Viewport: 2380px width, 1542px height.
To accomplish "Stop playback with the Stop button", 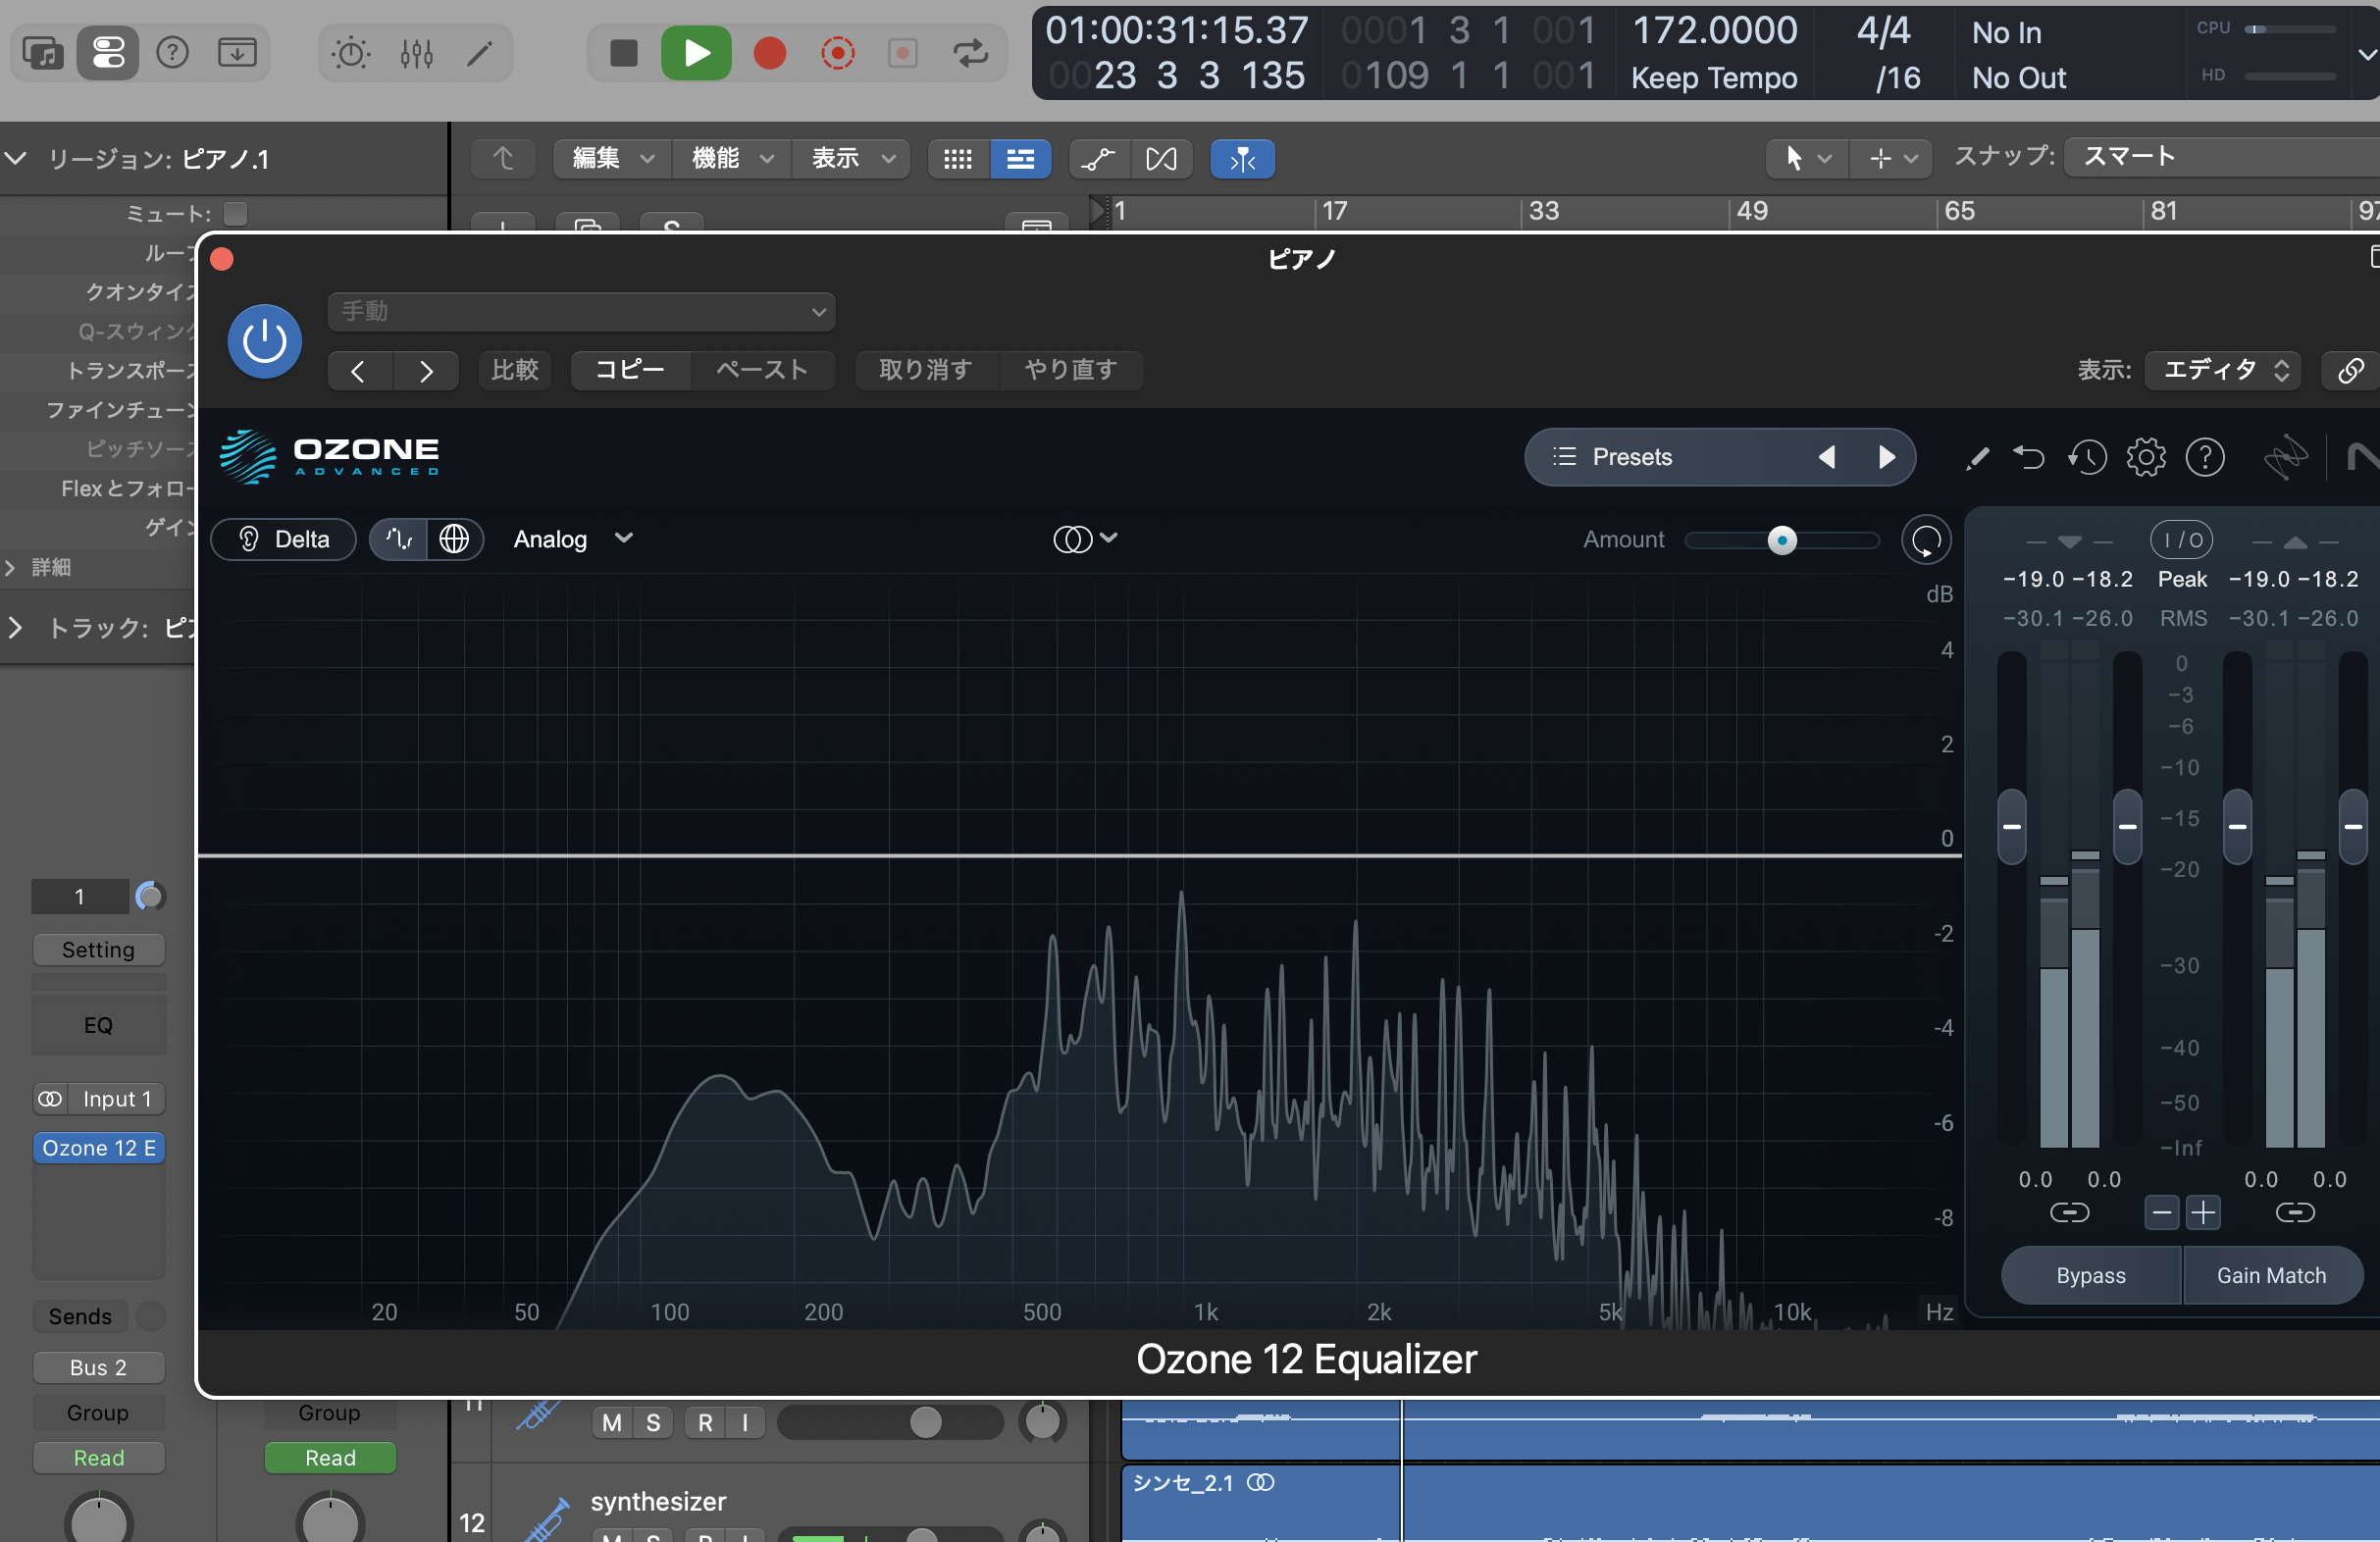I will tap(623, 52).
